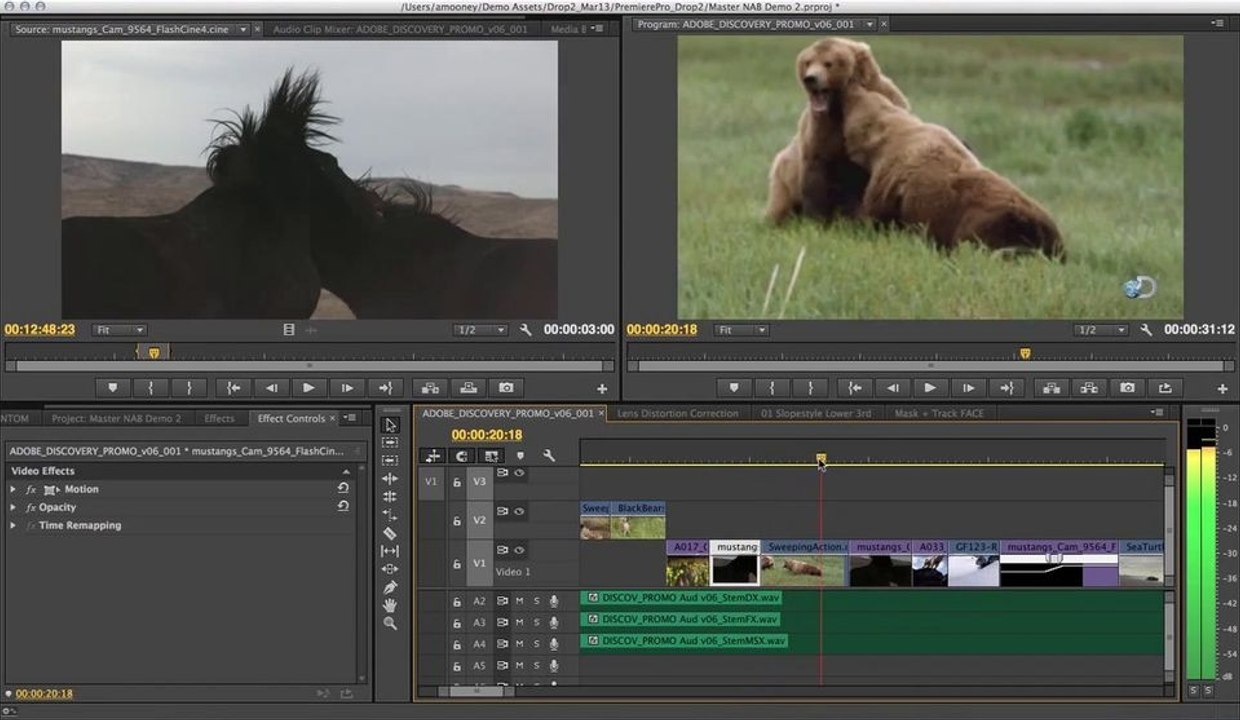
Task: Select the Pen tool in toolbox
Action: coord(390,587)
